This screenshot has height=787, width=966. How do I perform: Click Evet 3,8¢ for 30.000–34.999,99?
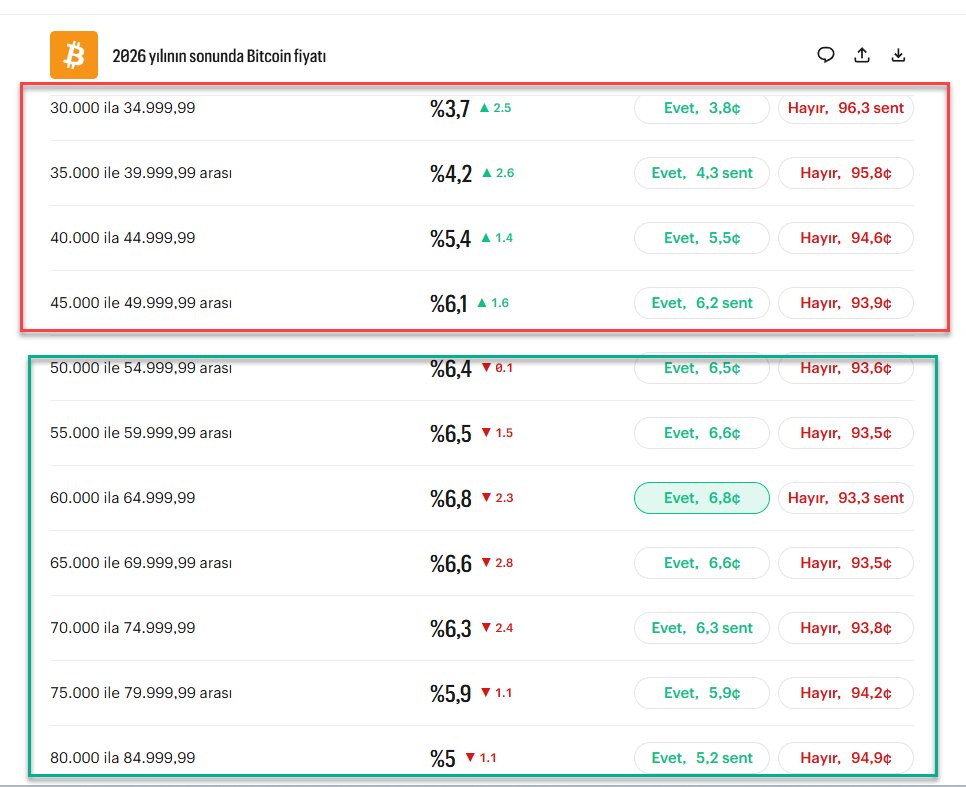pos(701,108)
